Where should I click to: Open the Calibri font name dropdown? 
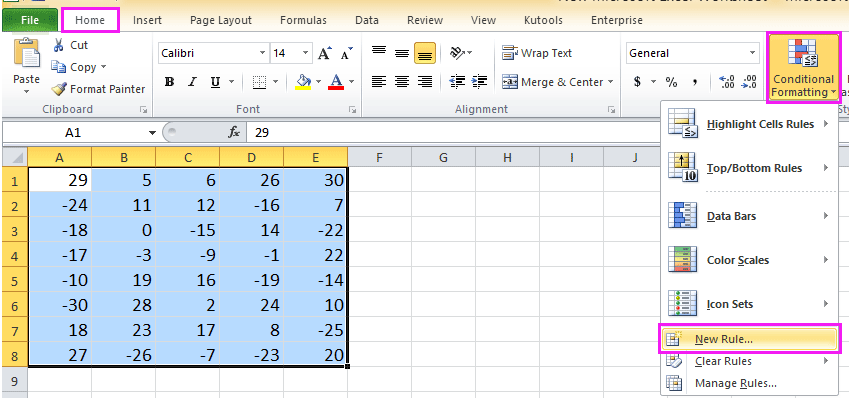pos(263,53)
